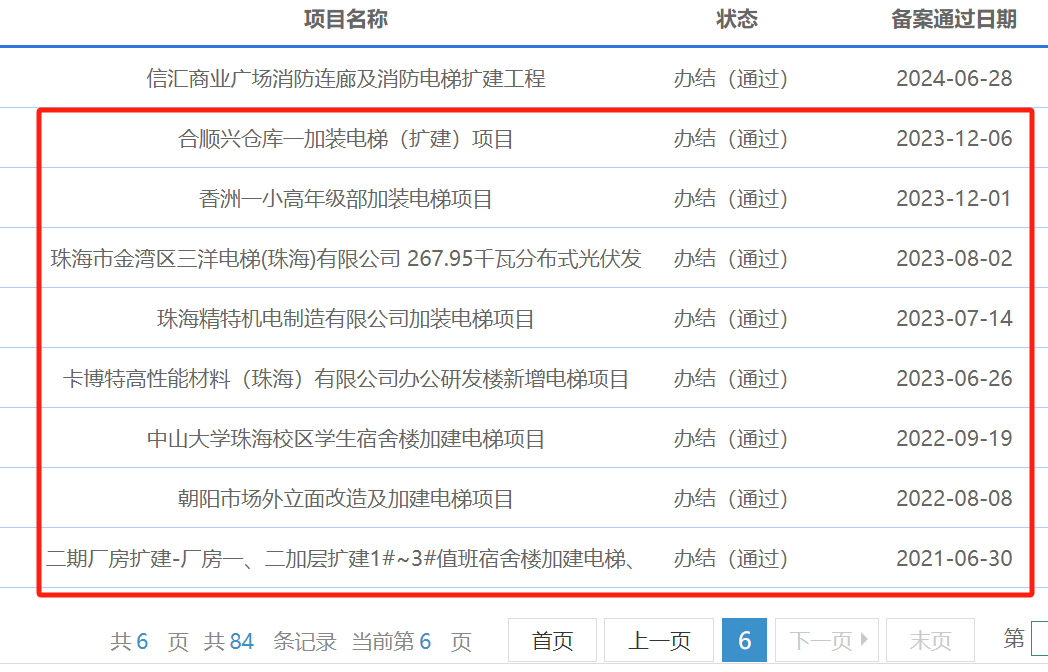1048x672 pixels.
Task: Select date 2024-06-28 cell
Action: tap(954, 79)
